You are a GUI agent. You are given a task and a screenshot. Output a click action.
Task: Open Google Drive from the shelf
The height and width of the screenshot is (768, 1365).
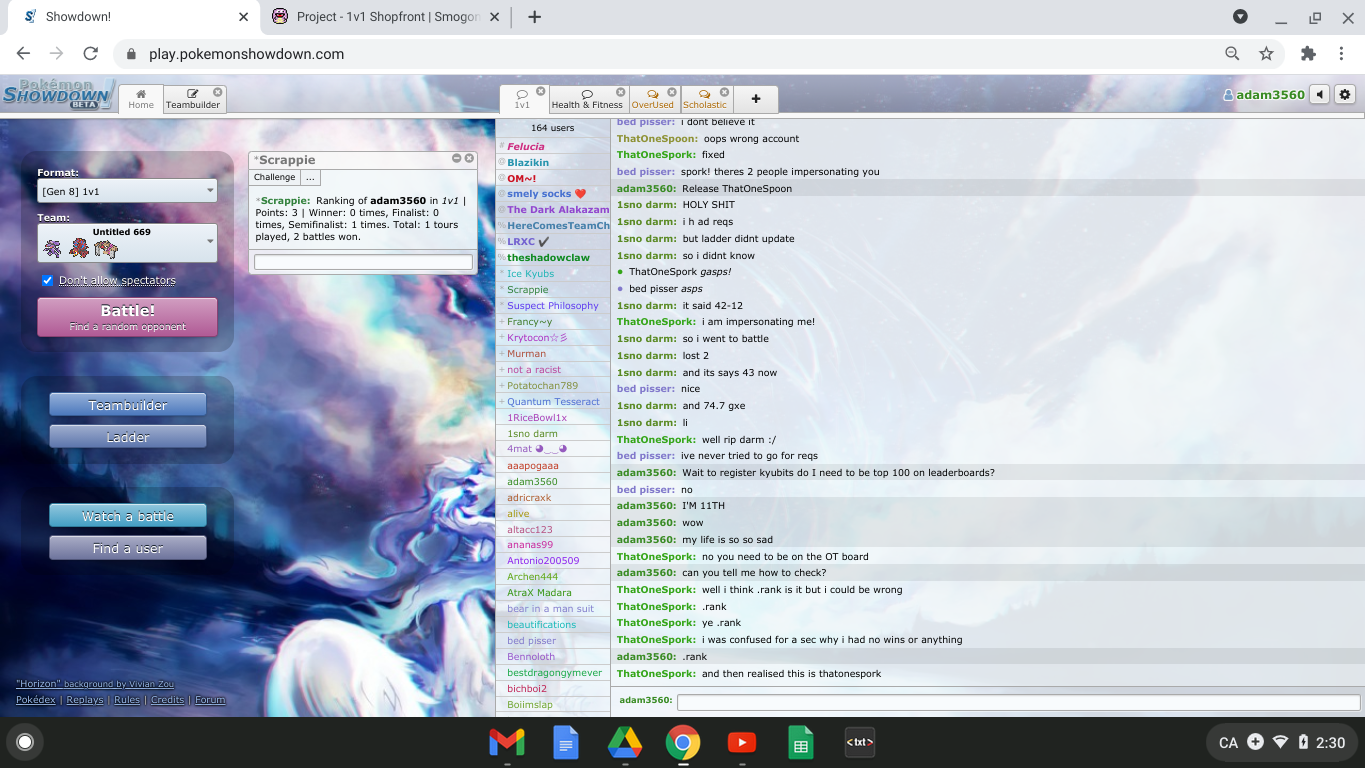click(625, 743)
